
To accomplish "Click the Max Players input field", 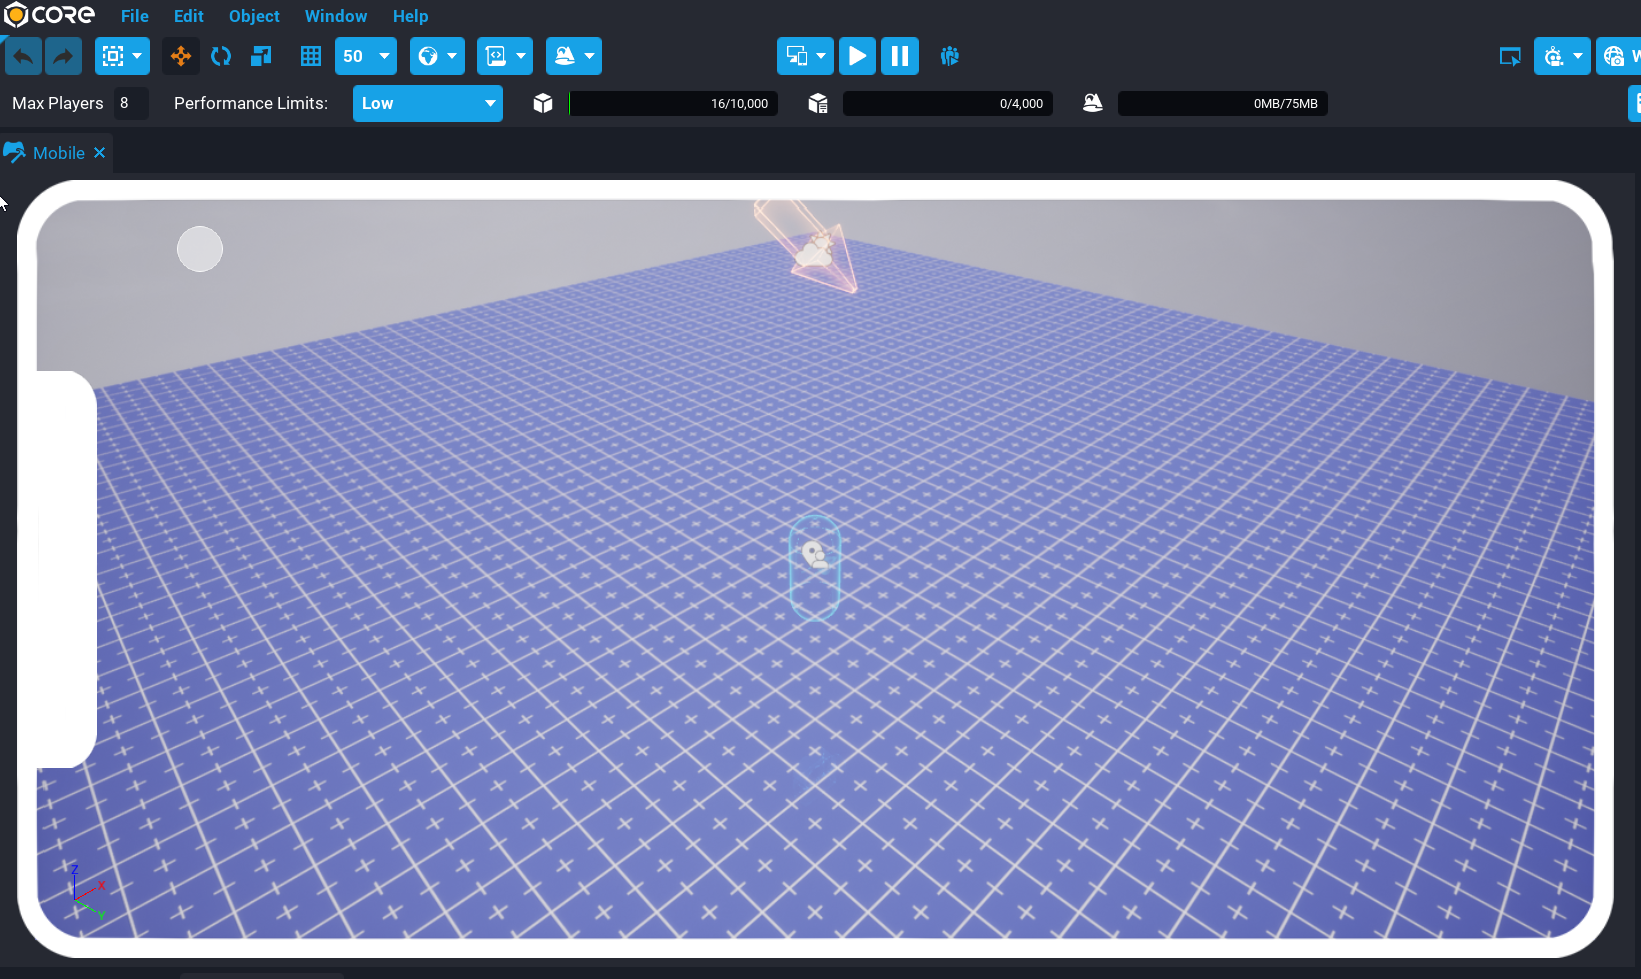I will (130, 103).
